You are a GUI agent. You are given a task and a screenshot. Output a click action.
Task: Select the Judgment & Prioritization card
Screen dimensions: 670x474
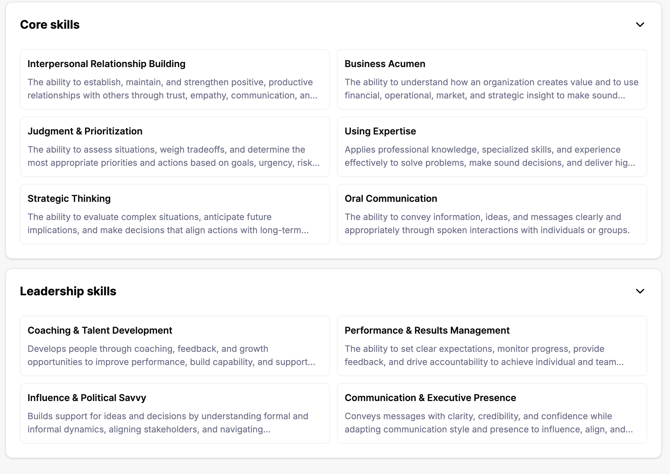175,147
